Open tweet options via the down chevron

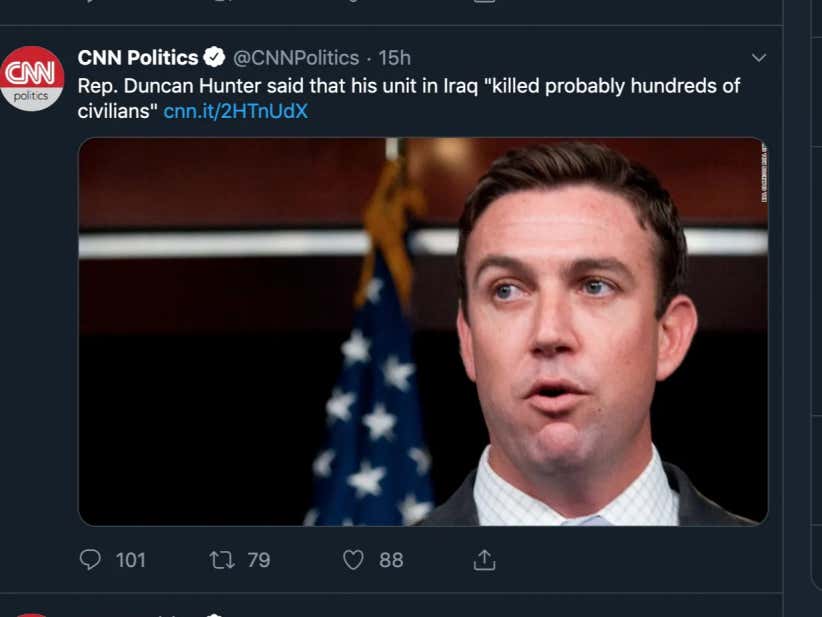point(759,57)
